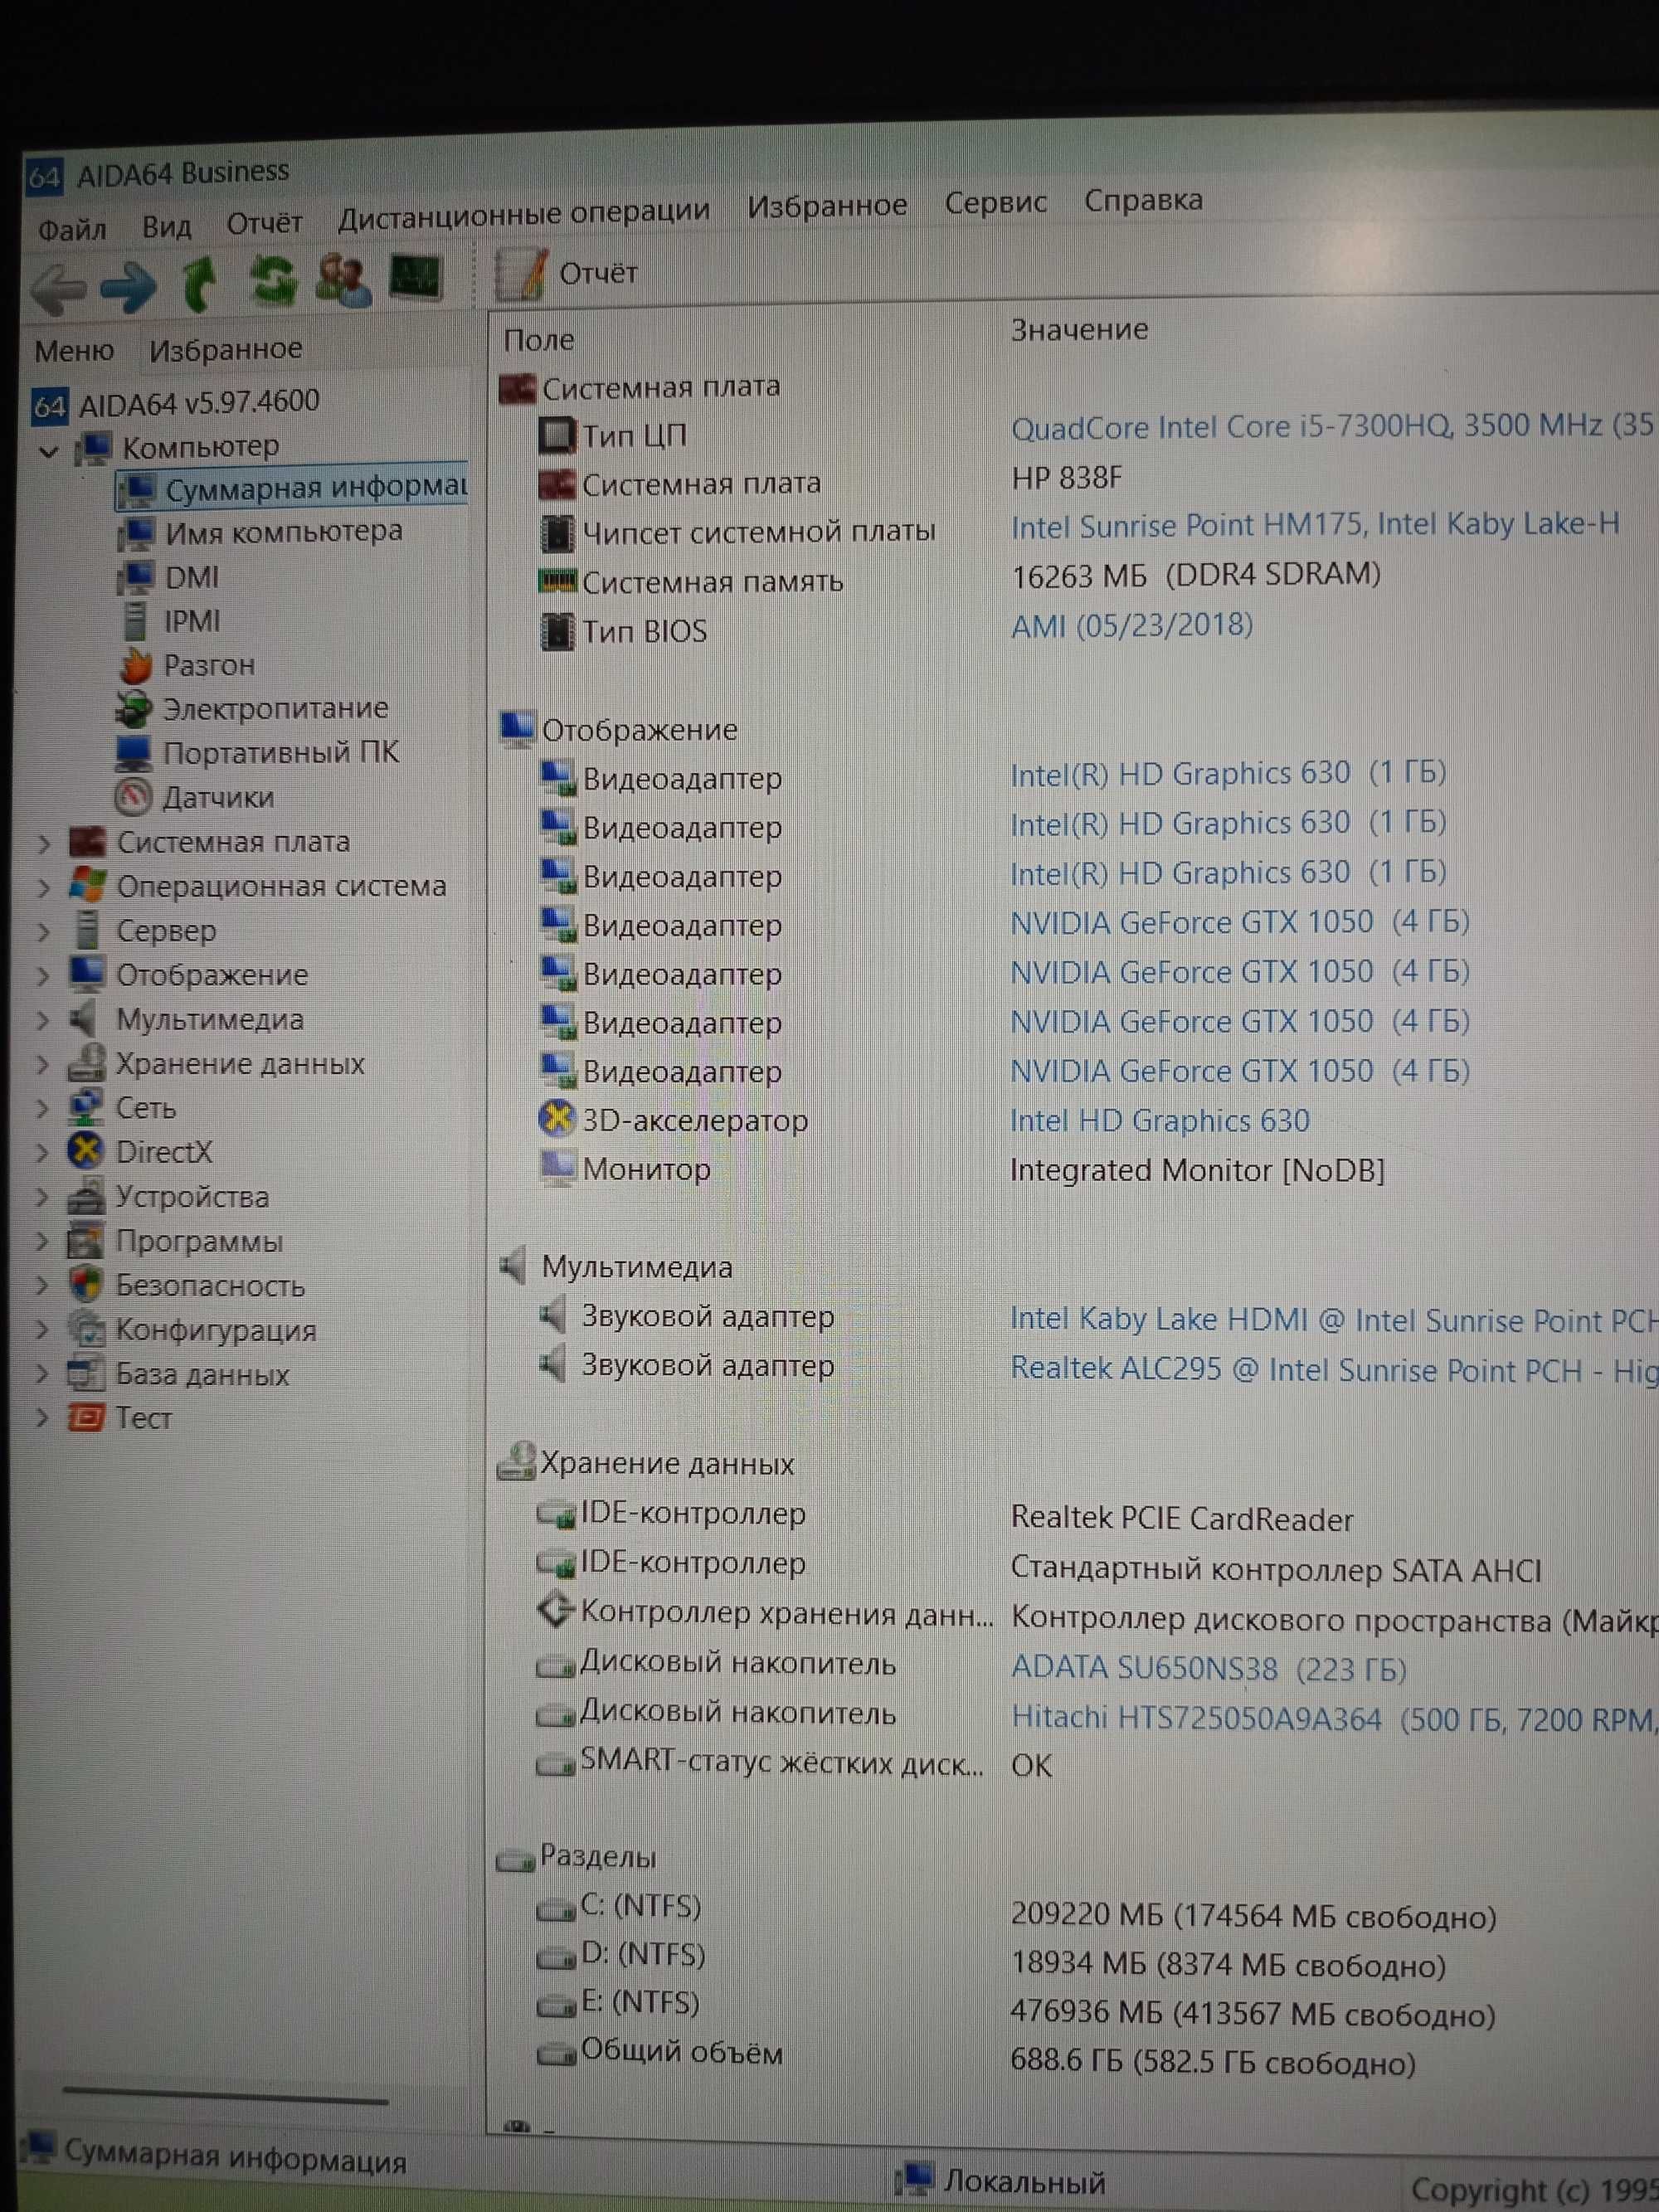The image size is (1659, 2212).
Task: Open the Intel Kaby Lake HDMI link
Action: (1334, 1320)
